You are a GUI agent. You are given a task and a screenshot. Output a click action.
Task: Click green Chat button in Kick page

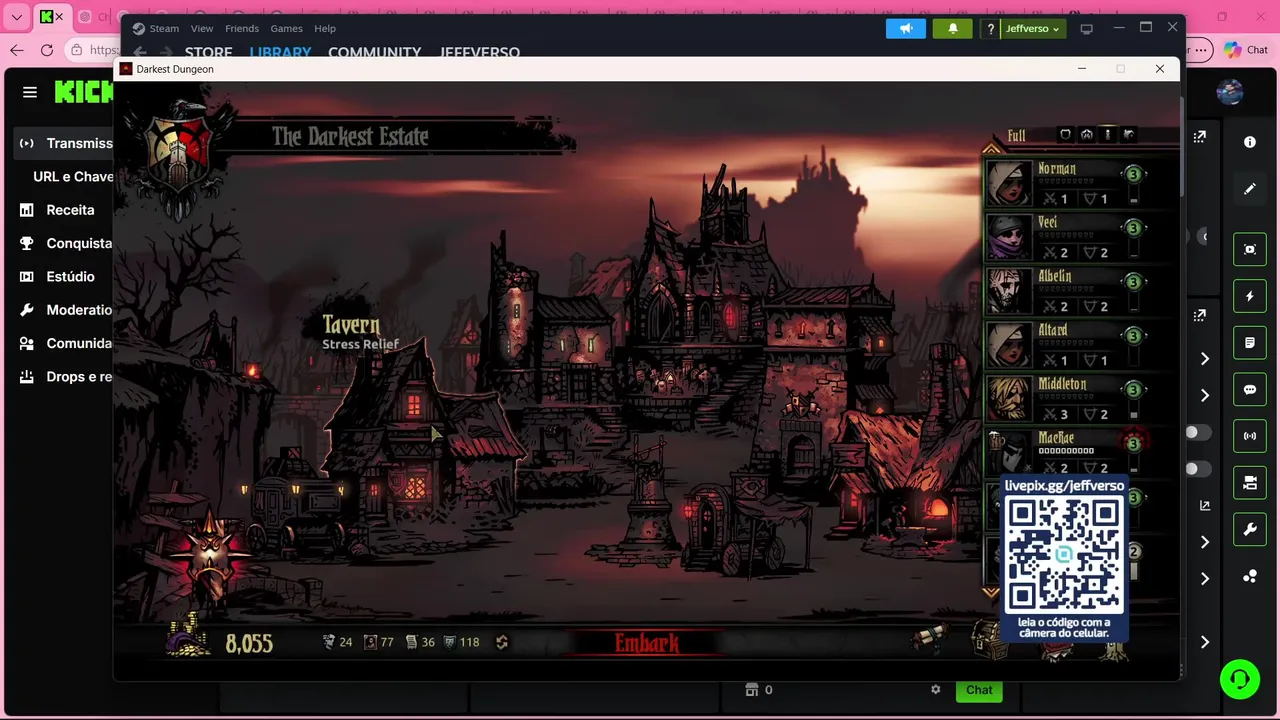click(979, 690)
